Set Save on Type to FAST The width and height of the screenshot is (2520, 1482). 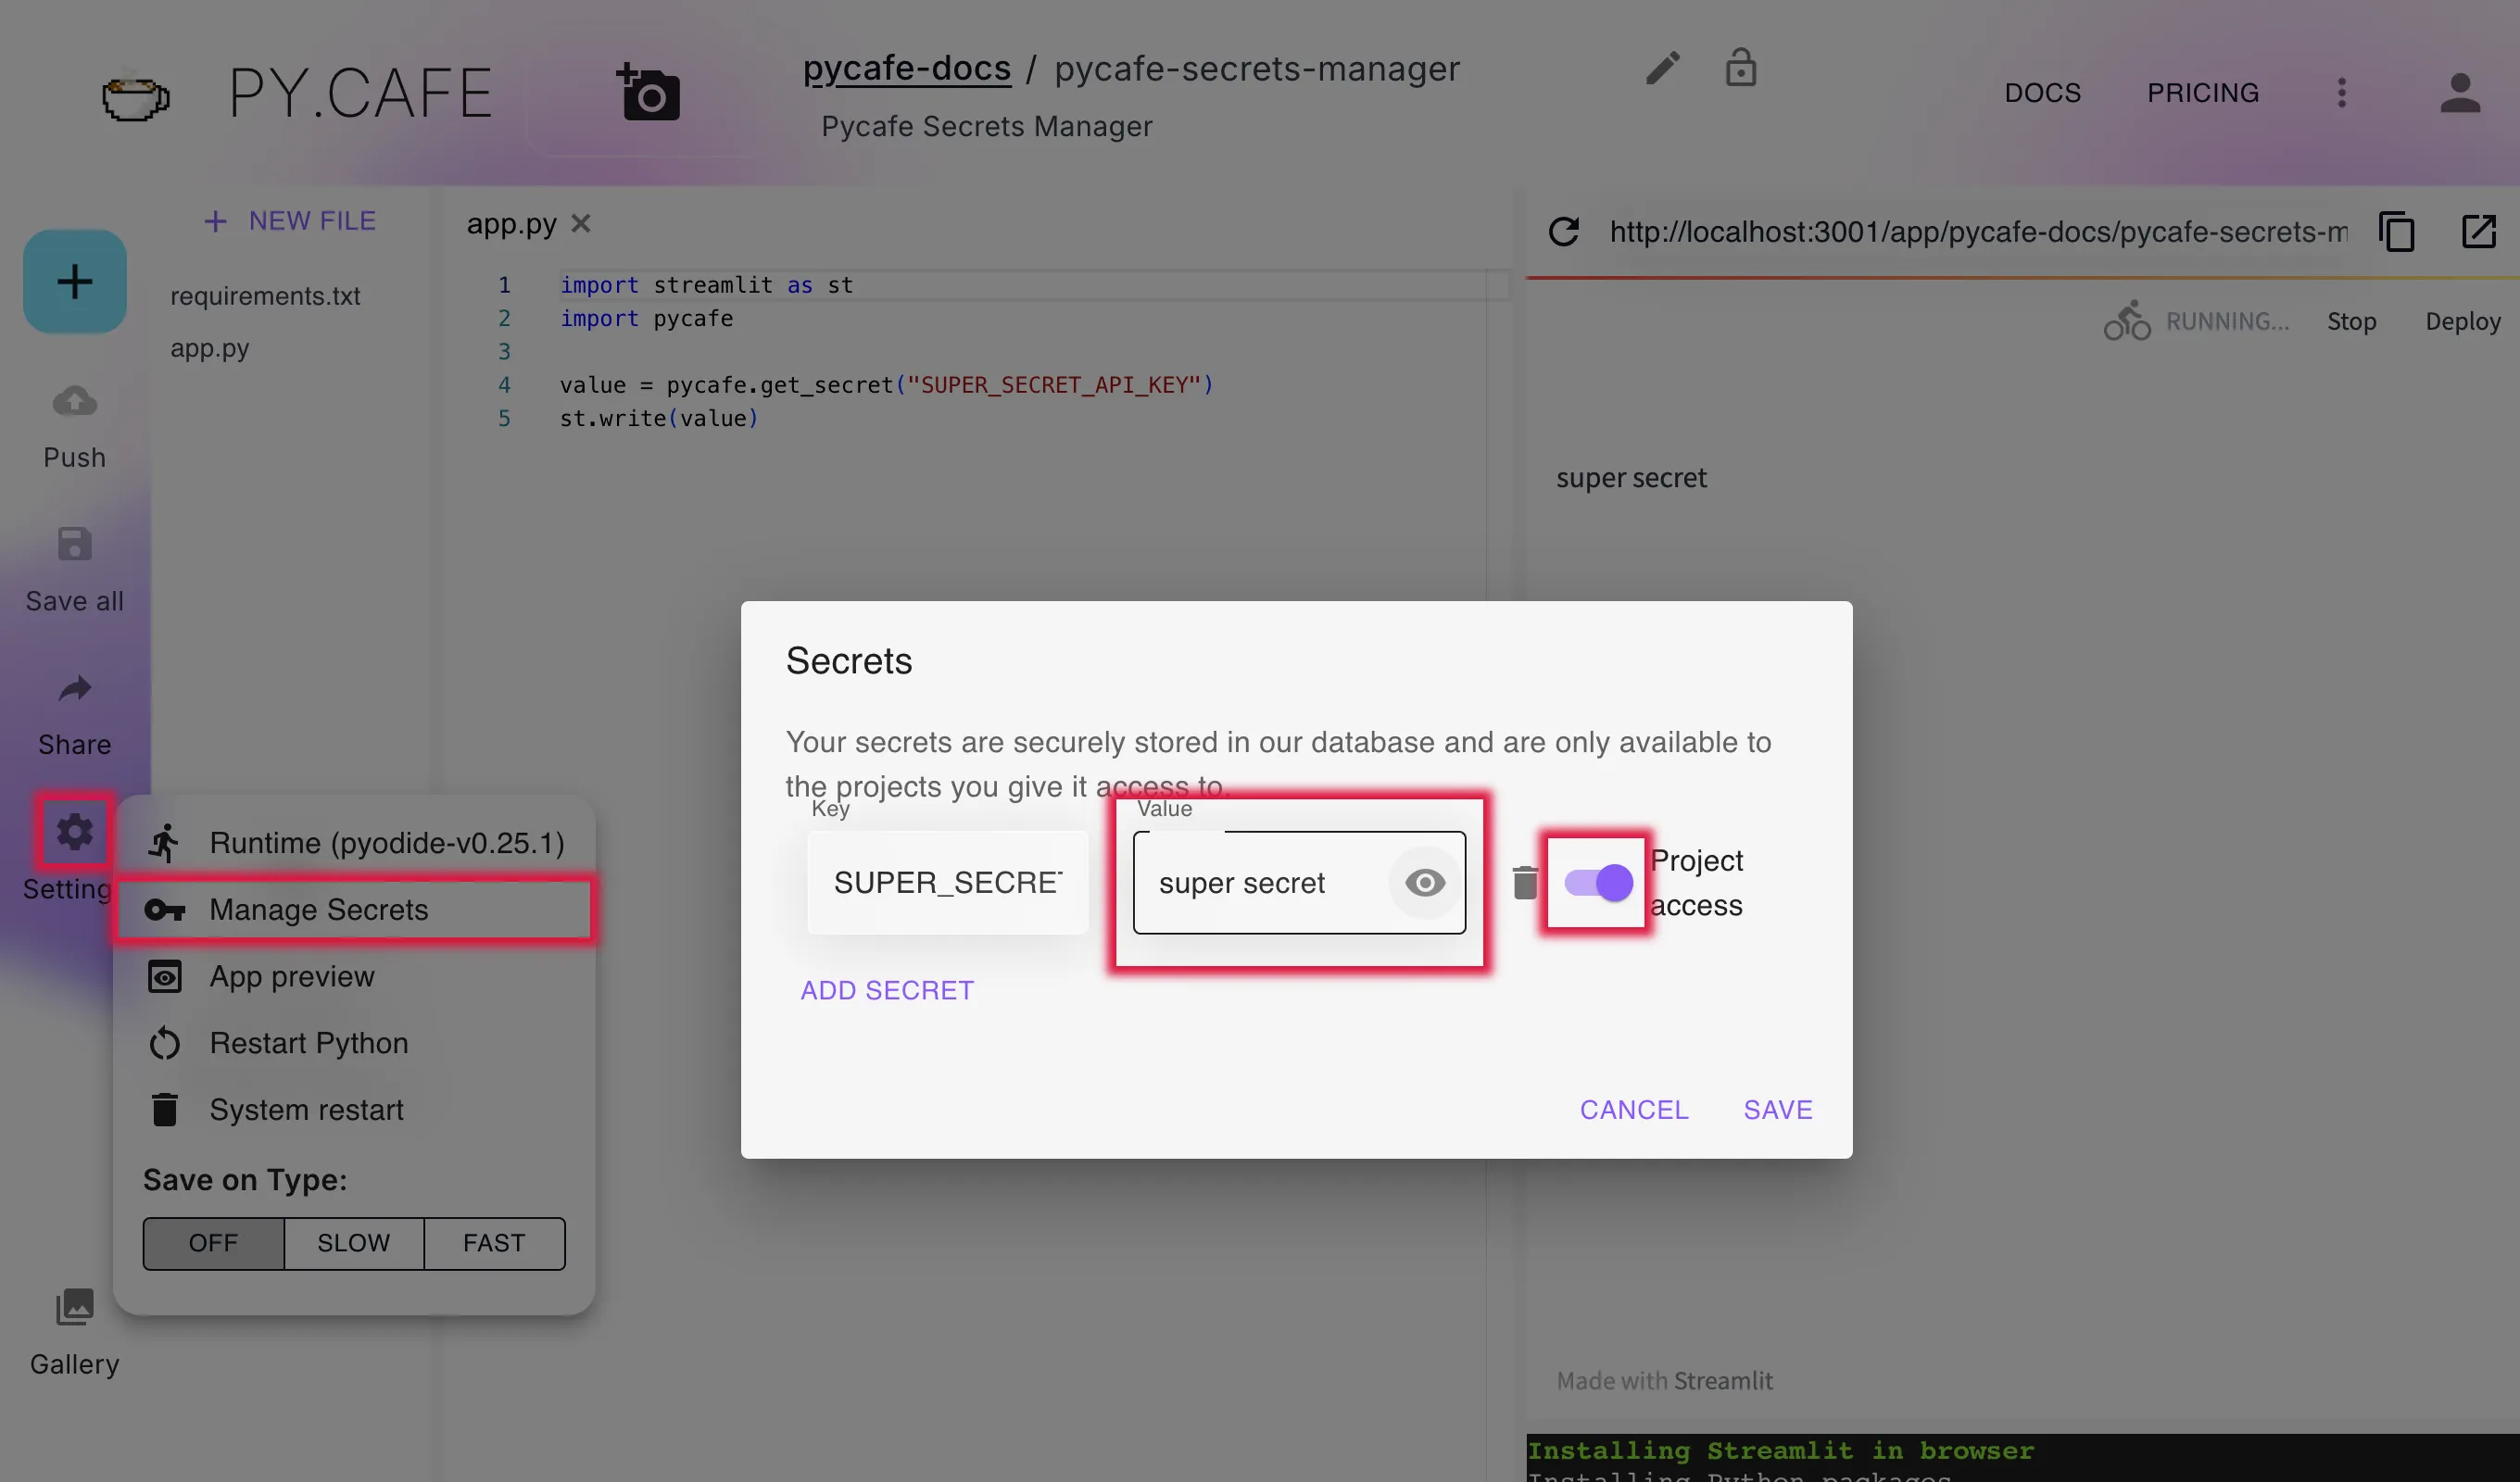tap(494, 1243)
